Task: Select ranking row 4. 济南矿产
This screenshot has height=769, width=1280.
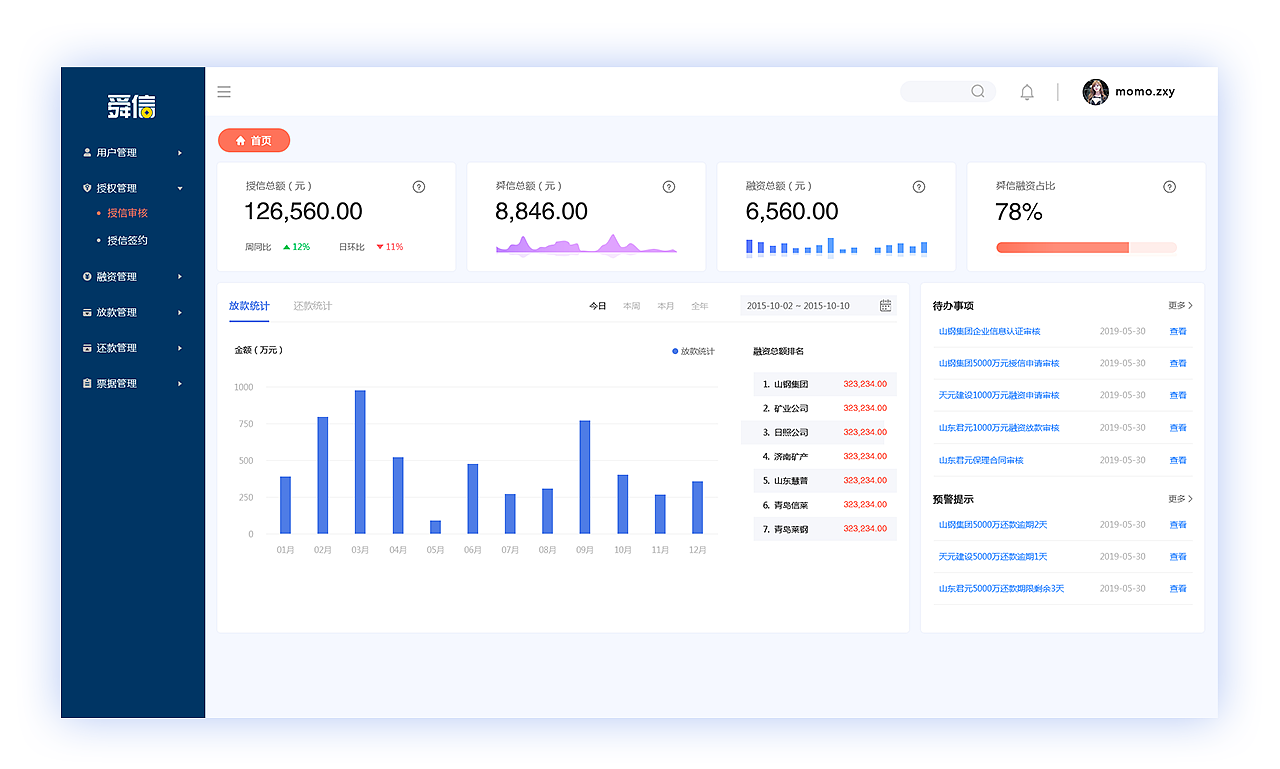Action: tap(825, 457)
